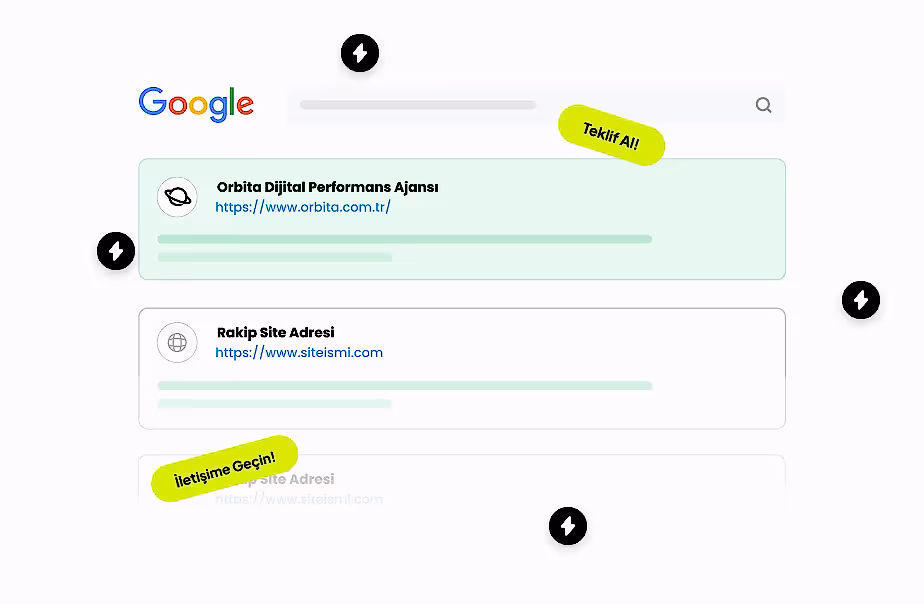Image resolution: width=924 pixels, height=604 pixels.
Task: Click the magnifier search icon
Action: tap(763, 105)
